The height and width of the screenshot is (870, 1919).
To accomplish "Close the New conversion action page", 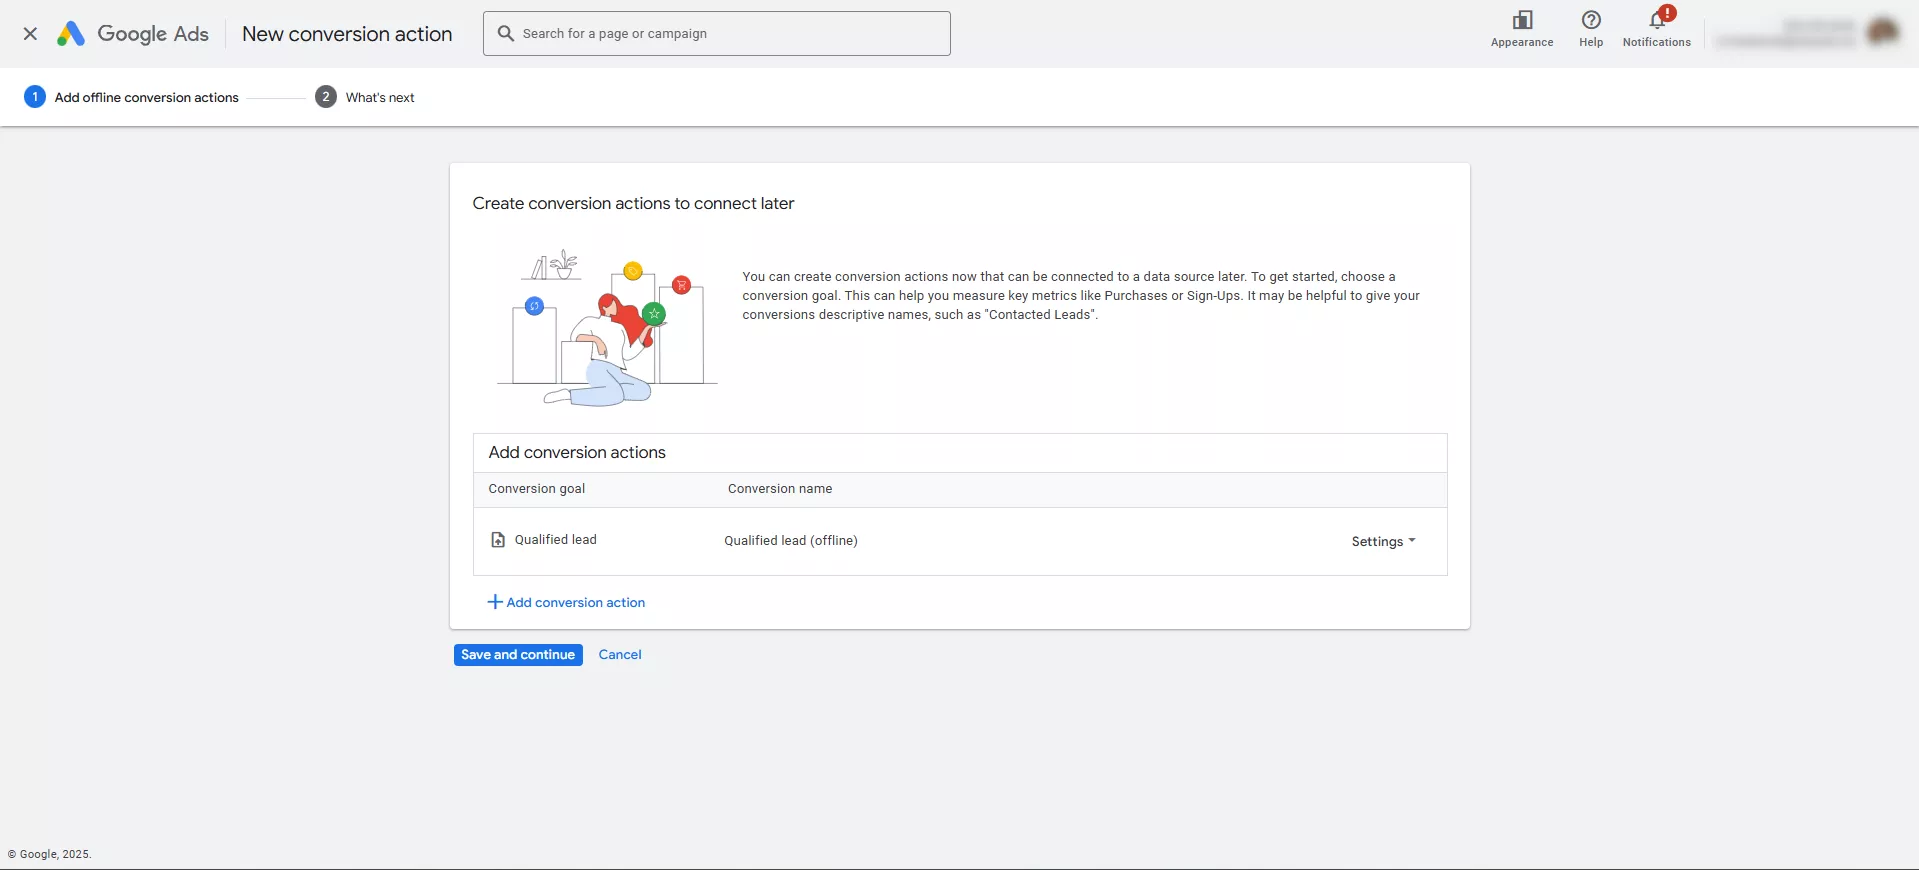I will (30, 34).
